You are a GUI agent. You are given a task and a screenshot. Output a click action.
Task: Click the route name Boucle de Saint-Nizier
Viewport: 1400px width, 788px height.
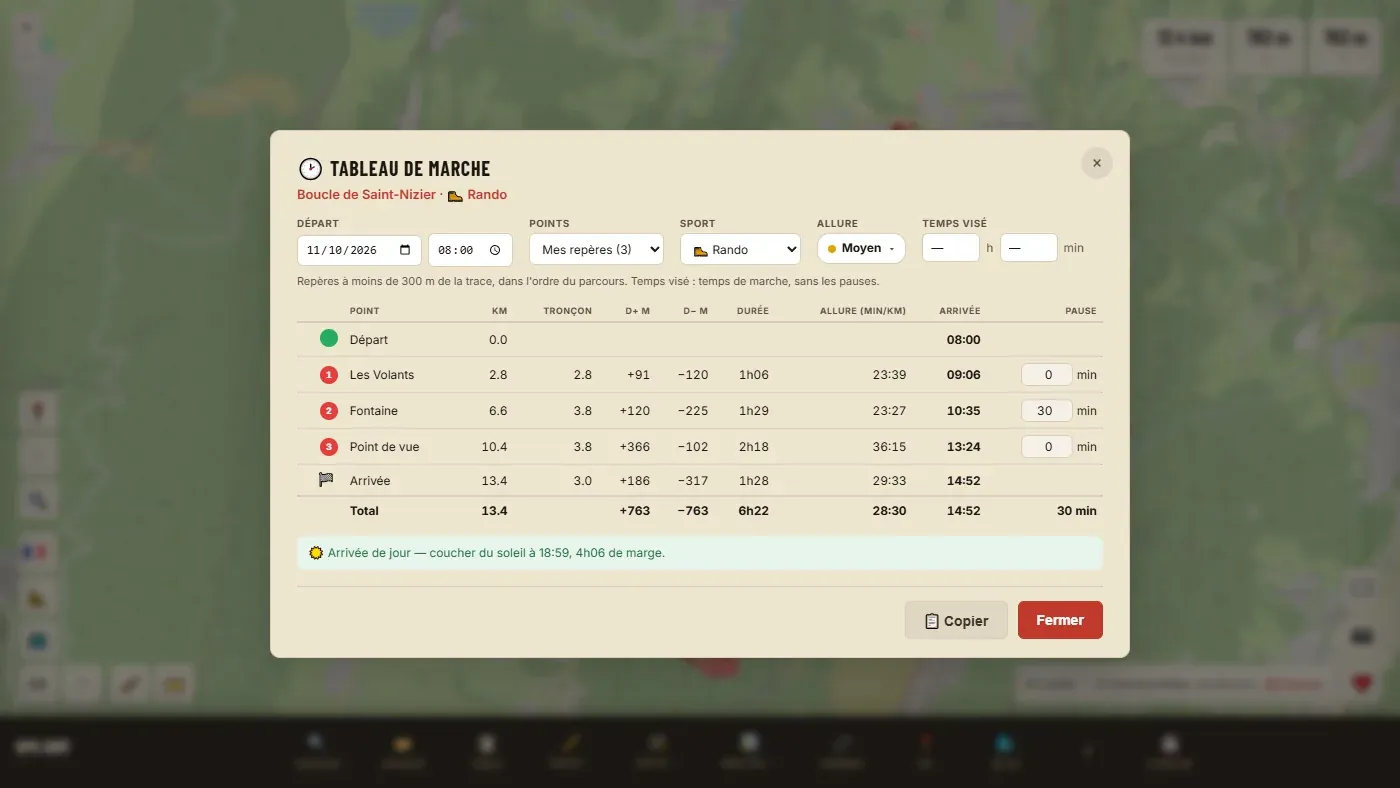click(x=366, y=195)
